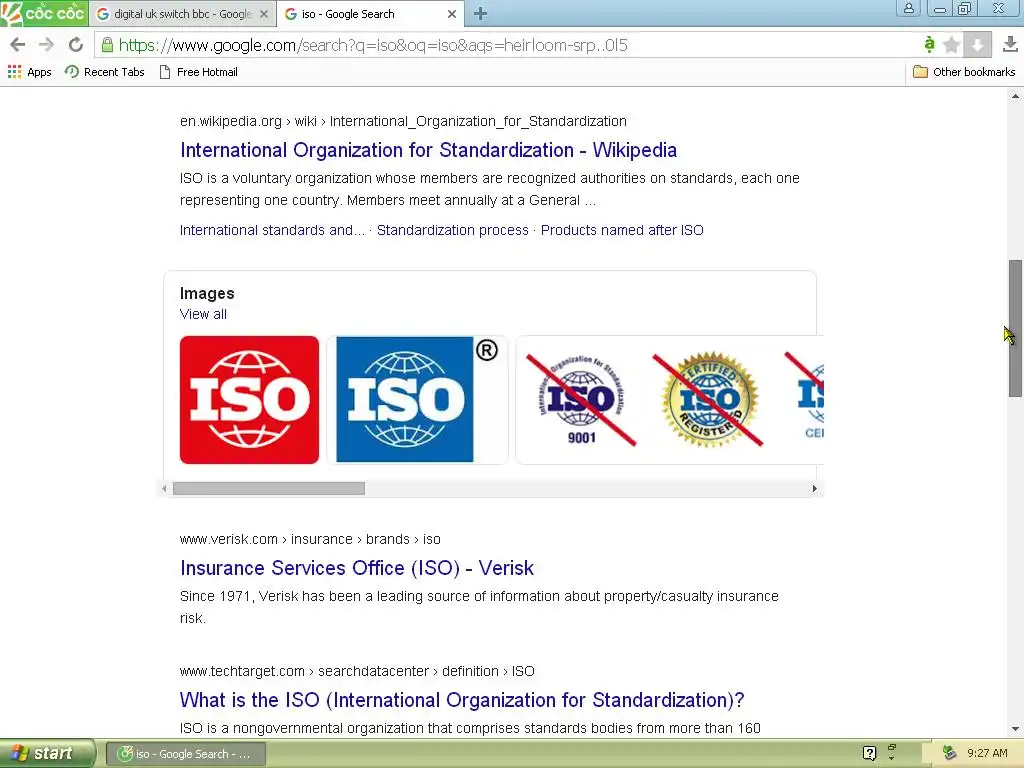The image size is (1024, 768).
Task: Click the address bar URL field
Action: [509, 44]
